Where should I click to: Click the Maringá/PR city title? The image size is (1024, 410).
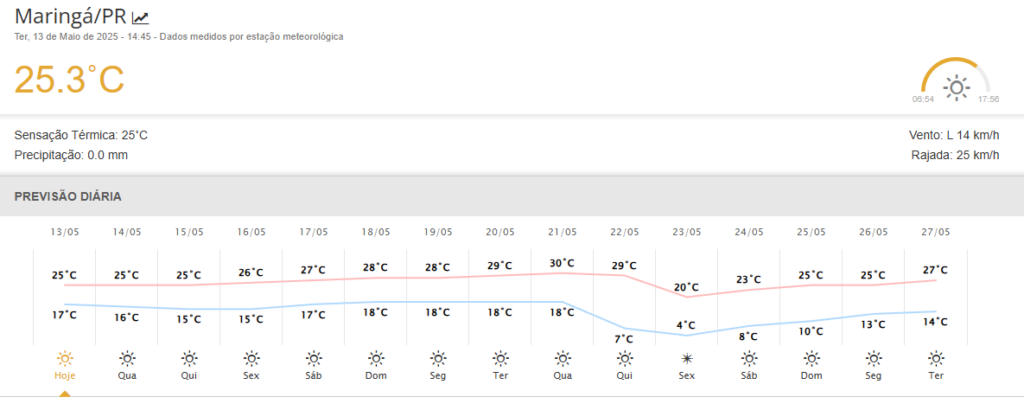[x=70, y=16]
